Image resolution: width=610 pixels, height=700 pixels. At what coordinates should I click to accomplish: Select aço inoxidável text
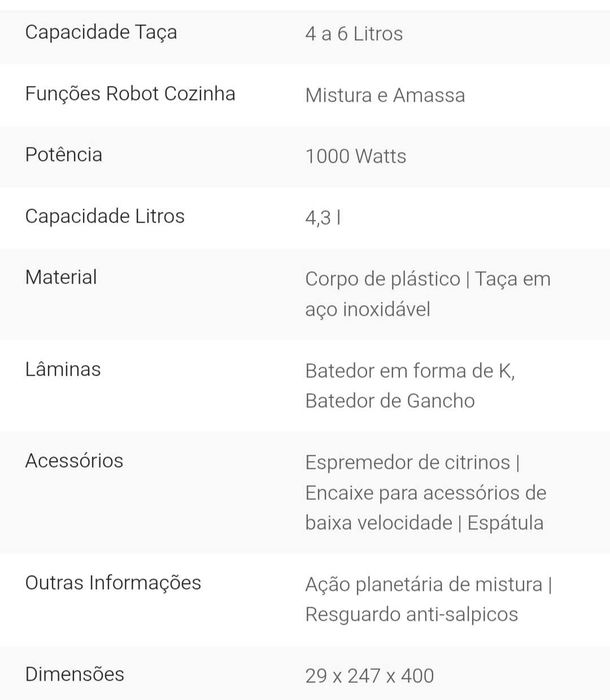tap(368, 309)
